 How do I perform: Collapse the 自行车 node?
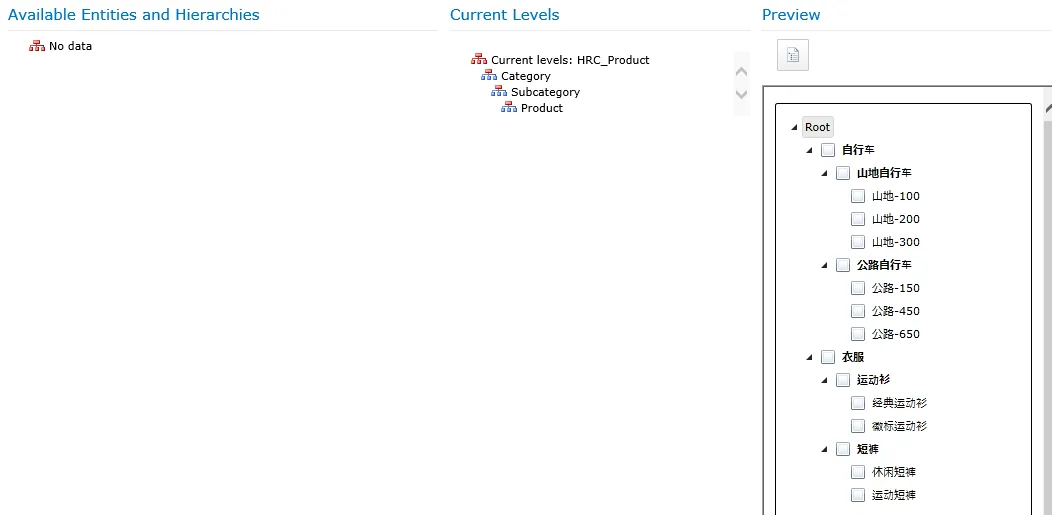[x=810, y=150]
